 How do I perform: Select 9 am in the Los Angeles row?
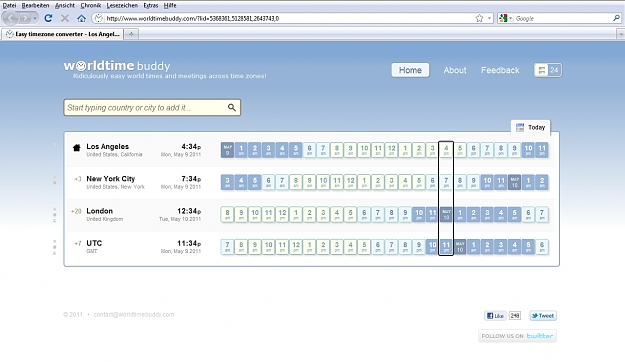click(x=350, y=150)
